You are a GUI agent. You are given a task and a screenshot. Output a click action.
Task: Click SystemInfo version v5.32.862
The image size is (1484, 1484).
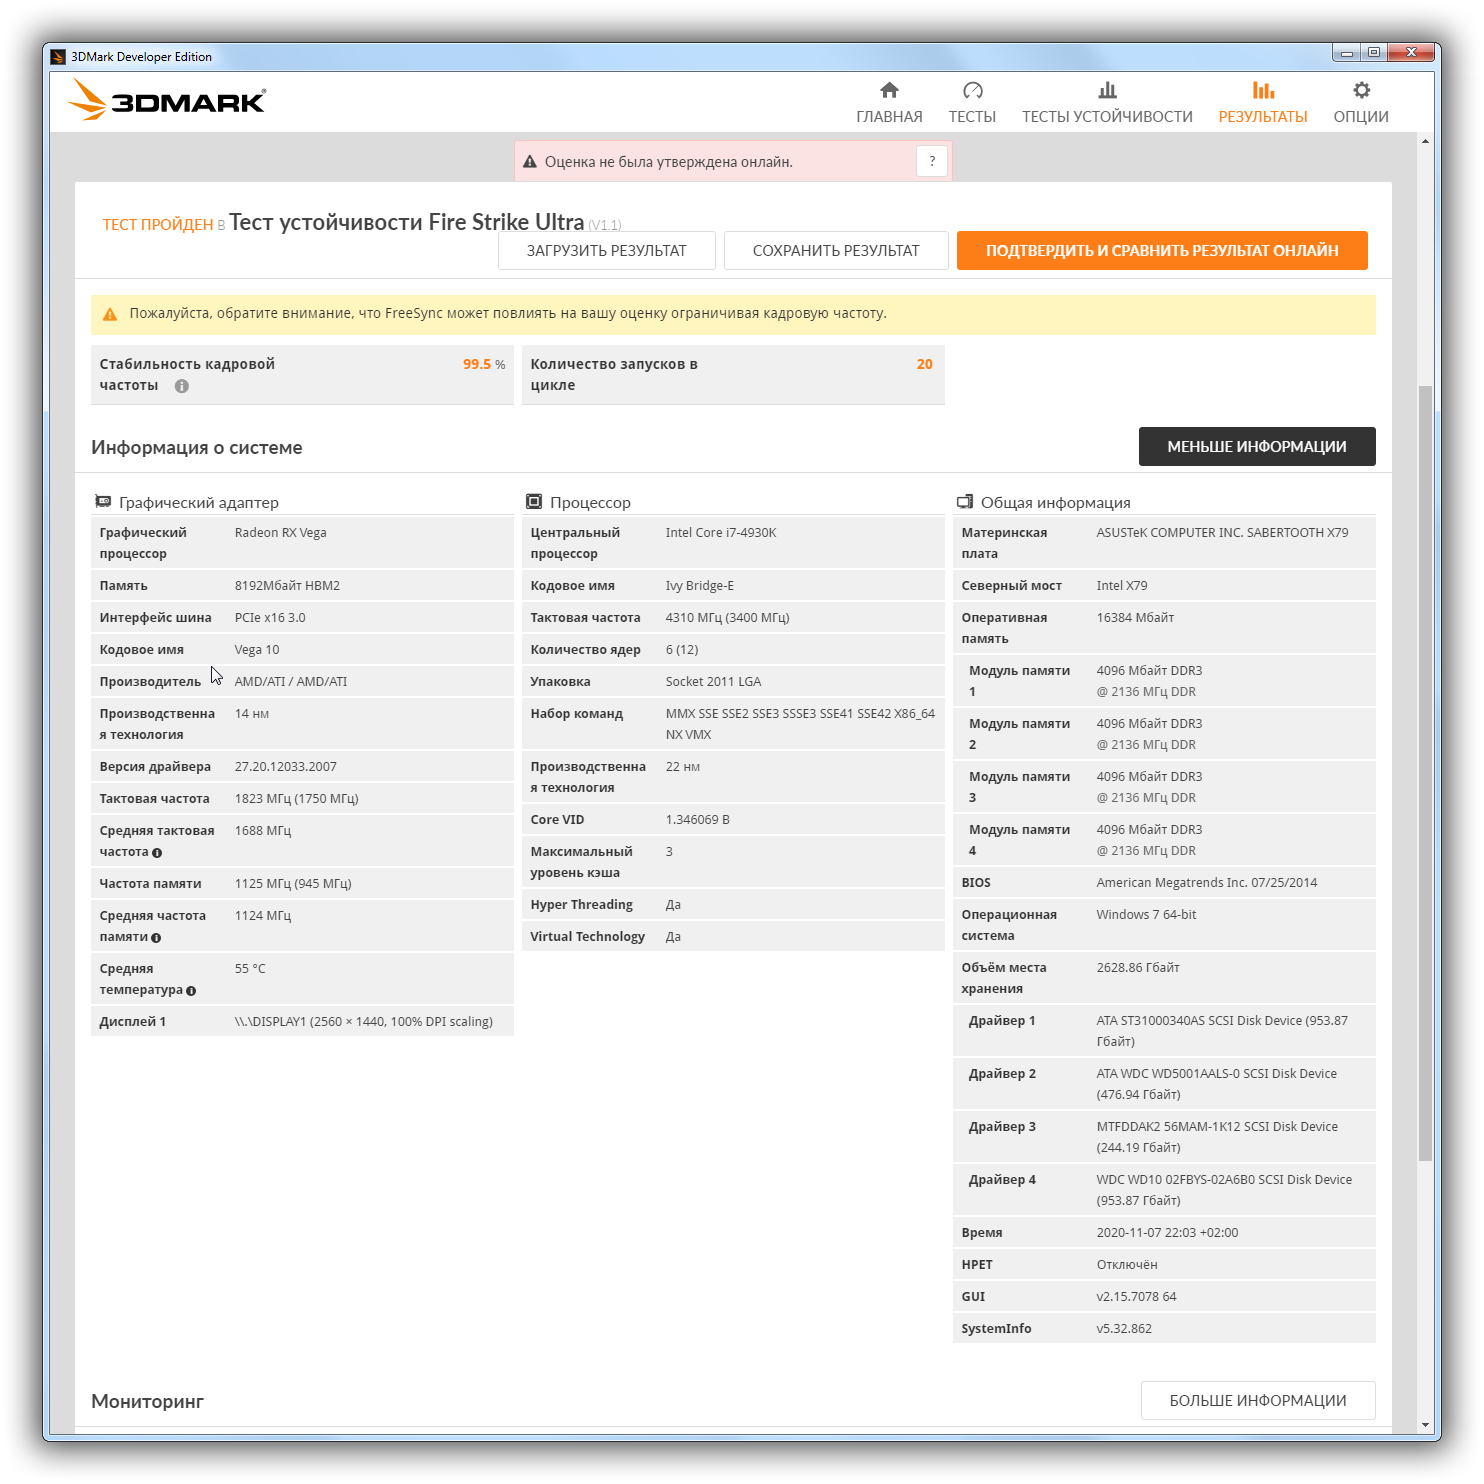click(1124, 1329)
